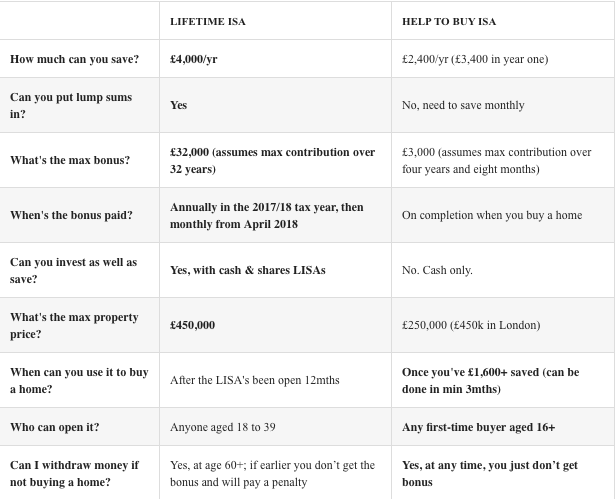Image resolution: width=615 pixels, height=499 pixels.
Task: Select 'When's the bonus paid?' row label
Action: (71, 215)
